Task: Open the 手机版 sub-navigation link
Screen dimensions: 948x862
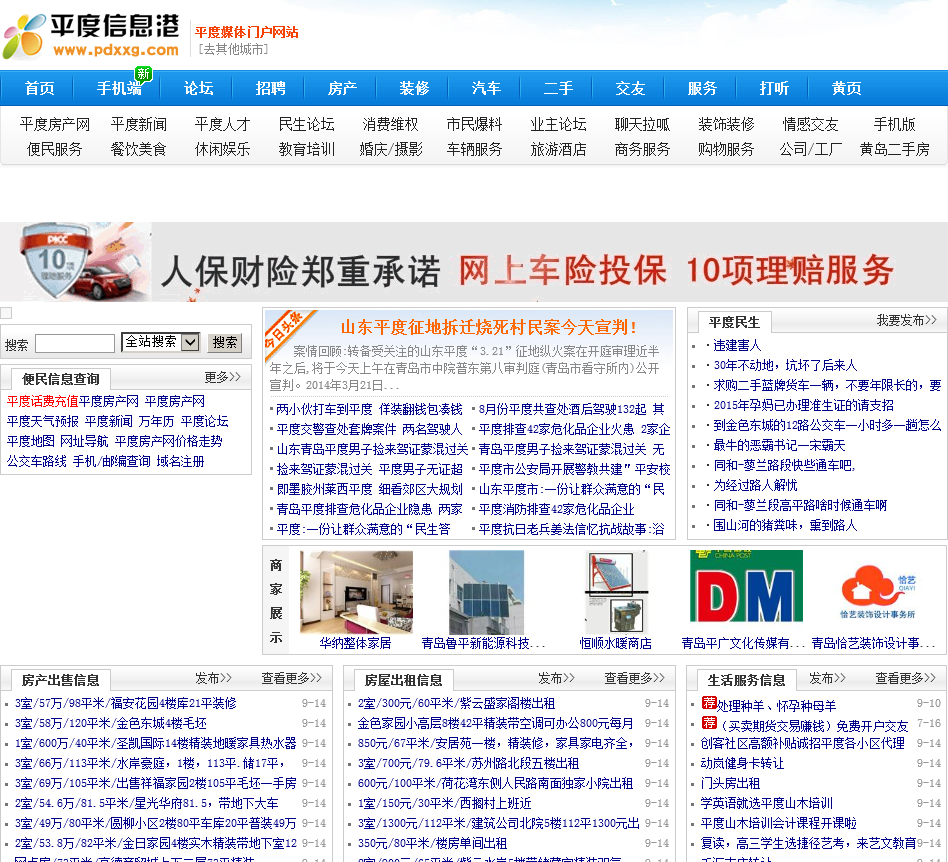Action: pos(895,125)
